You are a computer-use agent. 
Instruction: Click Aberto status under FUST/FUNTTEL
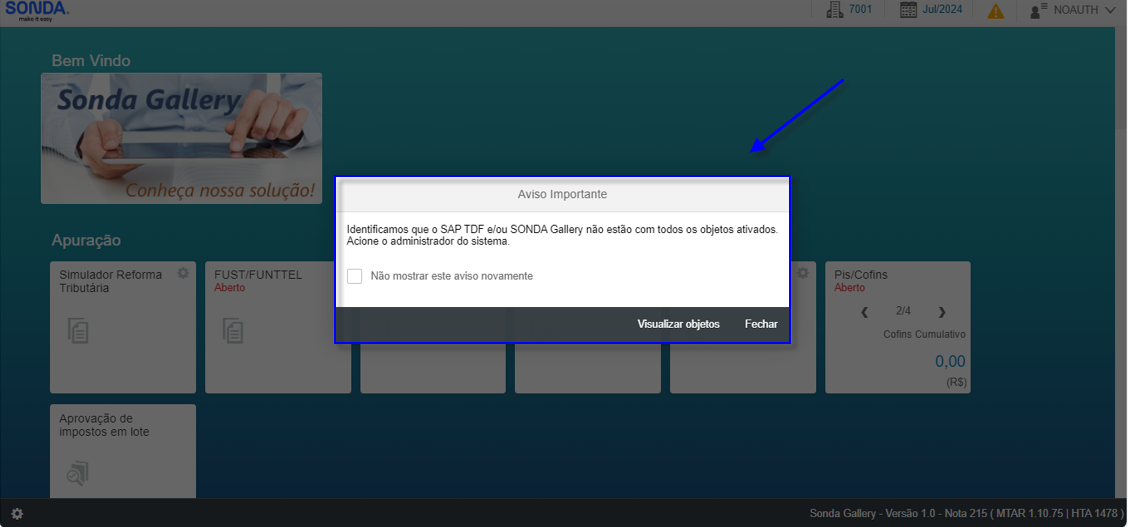229,288
